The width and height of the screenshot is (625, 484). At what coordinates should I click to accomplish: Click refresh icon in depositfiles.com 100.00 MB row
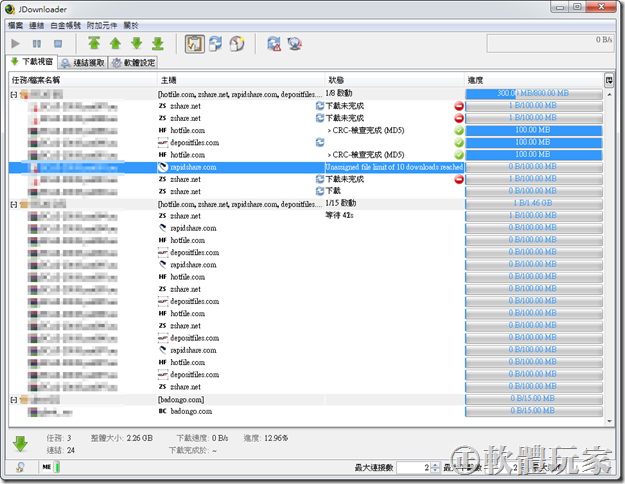[x=320, y=142]
